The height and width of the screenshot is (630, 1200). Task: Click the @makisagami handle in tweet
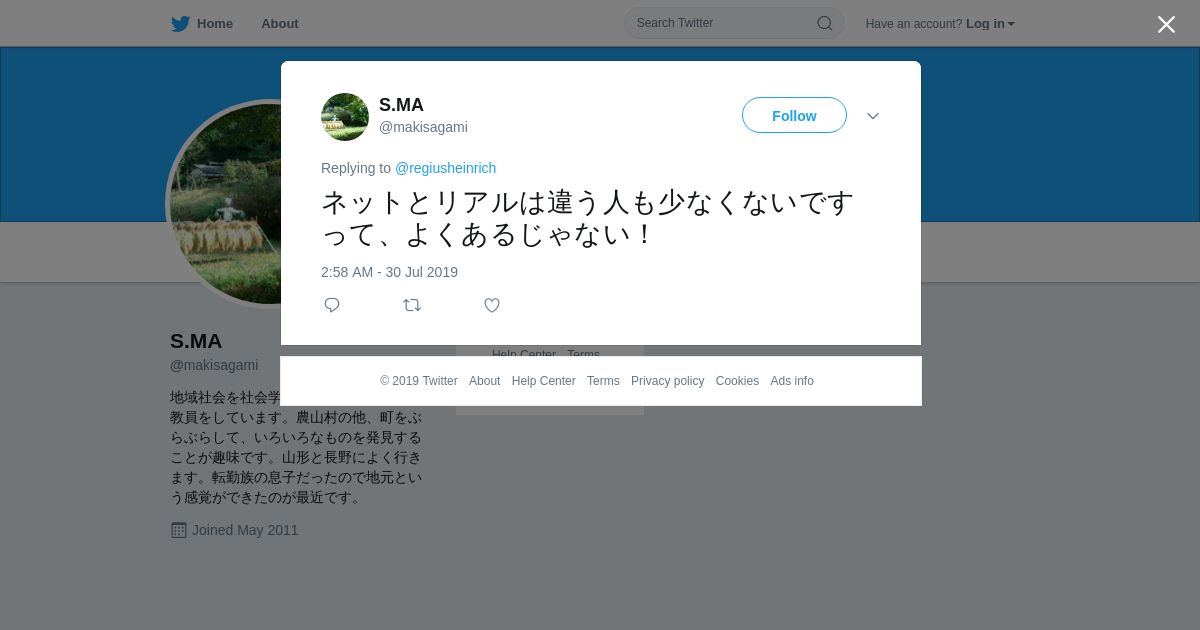coord(423,127)
